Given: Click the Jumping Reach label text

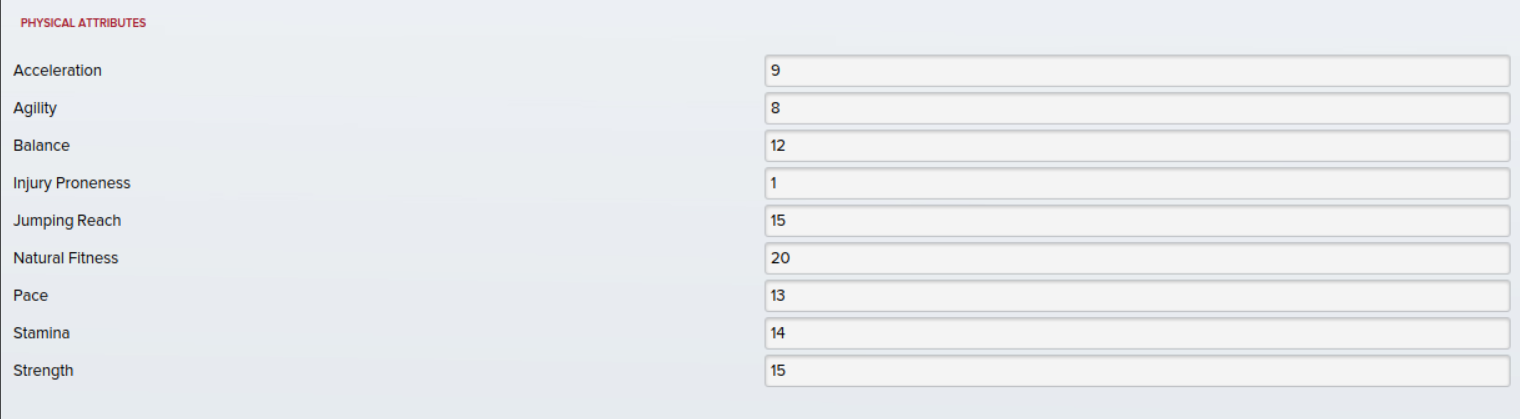Looking at the screenshot, I should coord(67,221).
